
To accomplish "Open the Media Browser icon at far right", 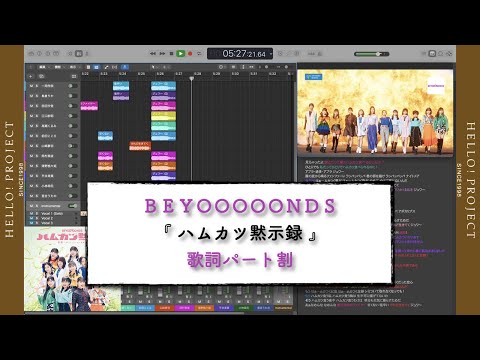I will click(449, 53).
